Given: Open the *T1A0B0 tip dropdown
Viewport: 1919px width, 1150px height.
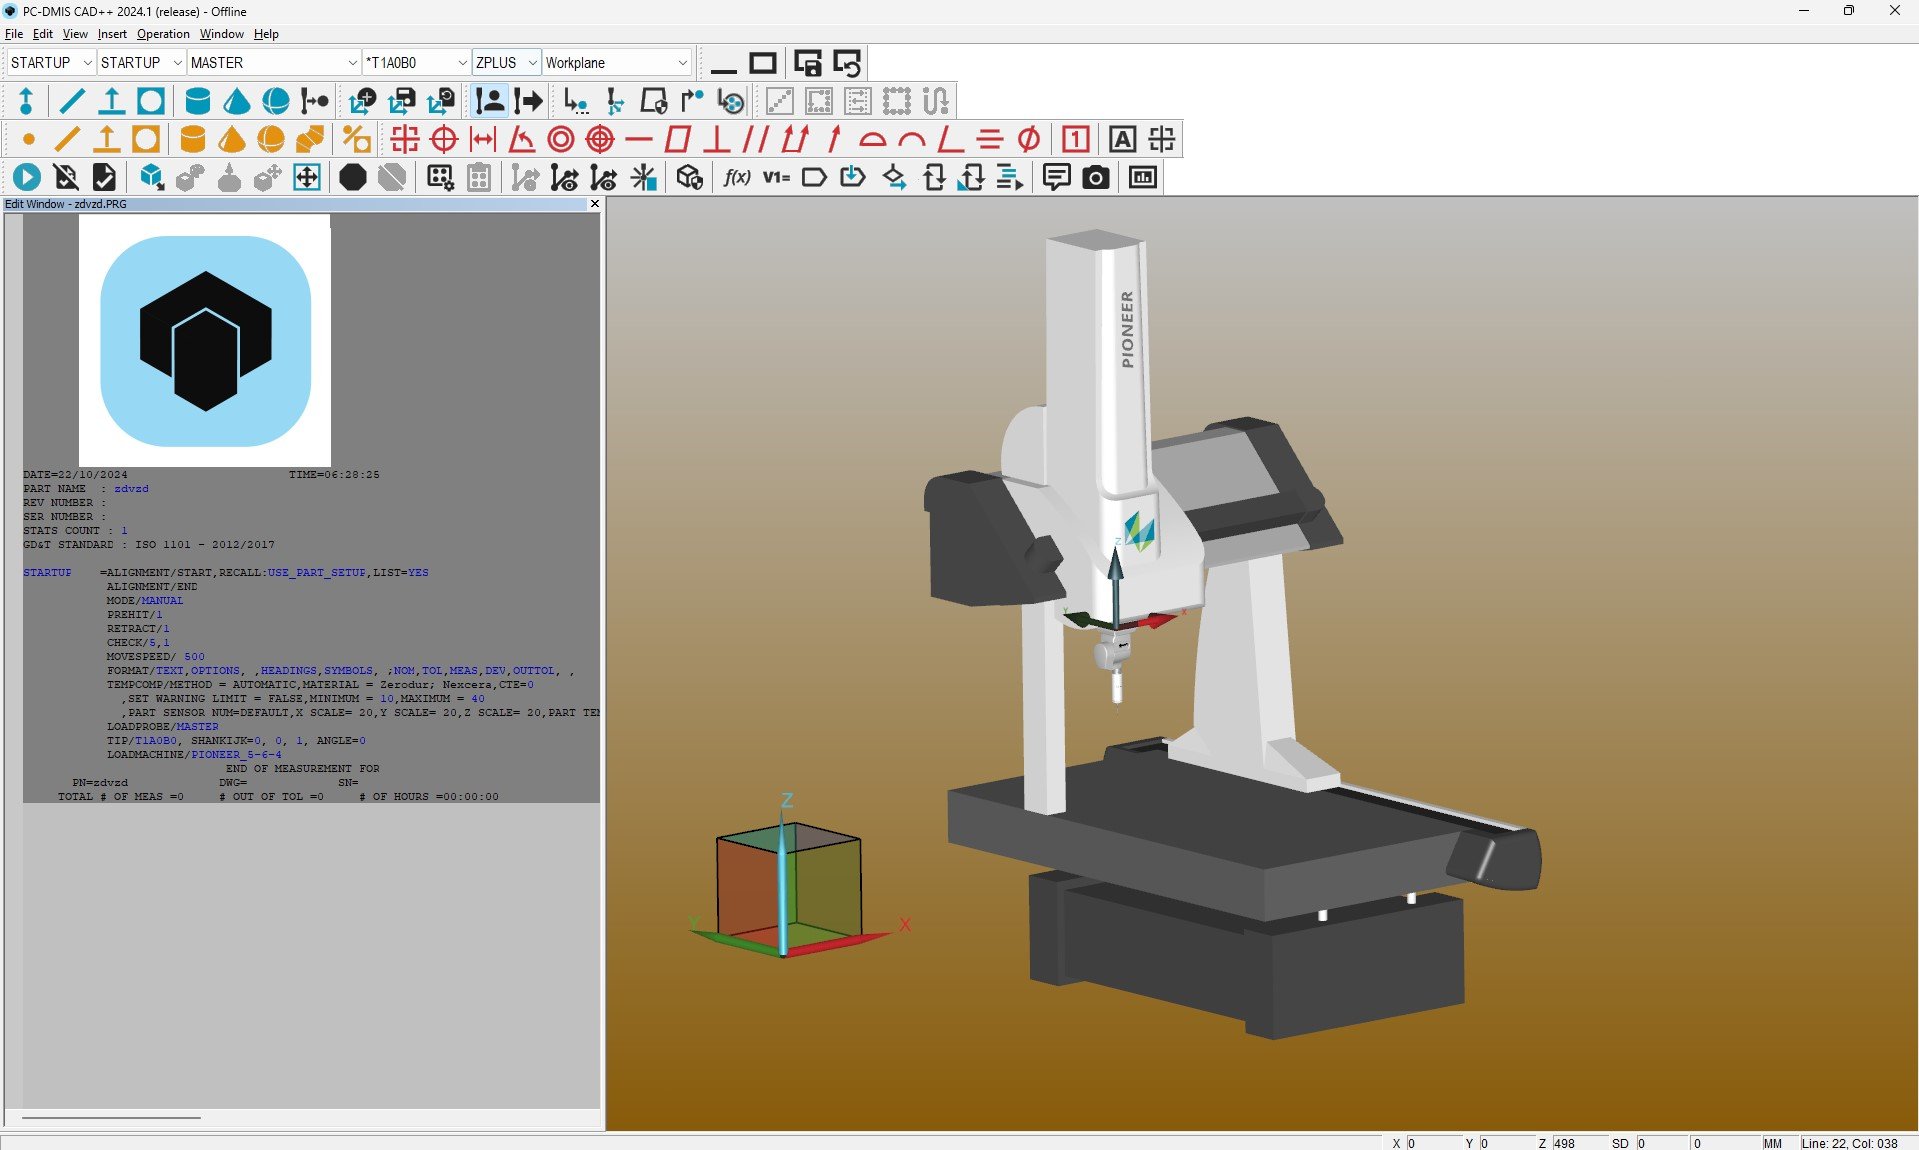Looking at the screenshot, I should point(416,63).
